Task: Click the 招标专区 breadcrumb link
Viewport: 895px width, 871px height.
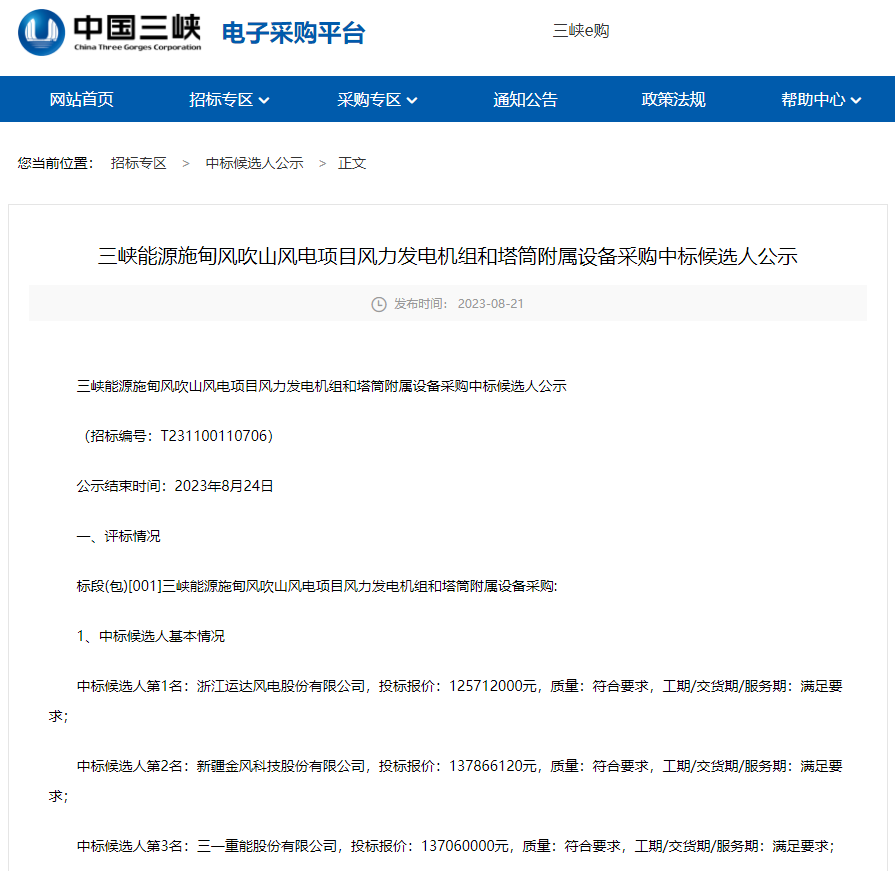Action: pos(139,163)
